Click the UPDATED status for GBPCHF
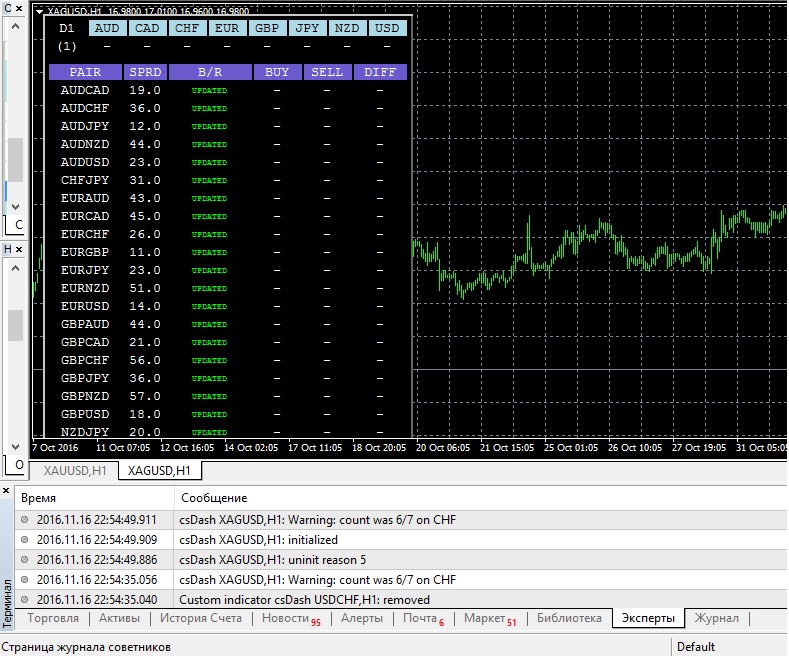 (209, 361)
